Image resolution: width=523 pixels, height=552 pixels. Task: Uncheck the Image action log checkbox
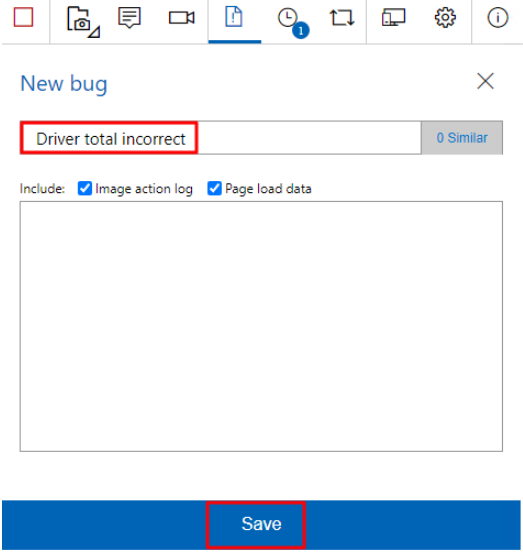[85, 188]
